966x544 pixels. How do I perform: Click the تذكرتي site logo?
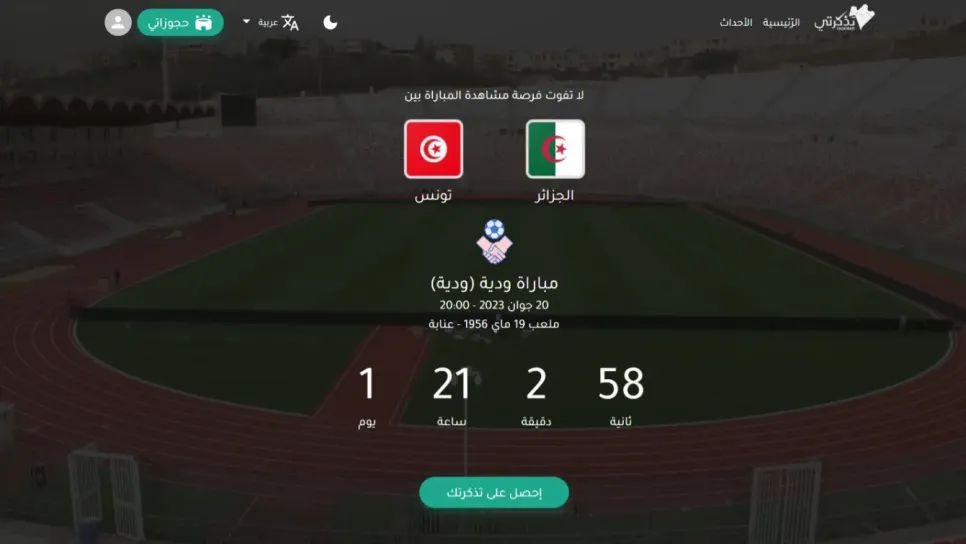[844, 18]
